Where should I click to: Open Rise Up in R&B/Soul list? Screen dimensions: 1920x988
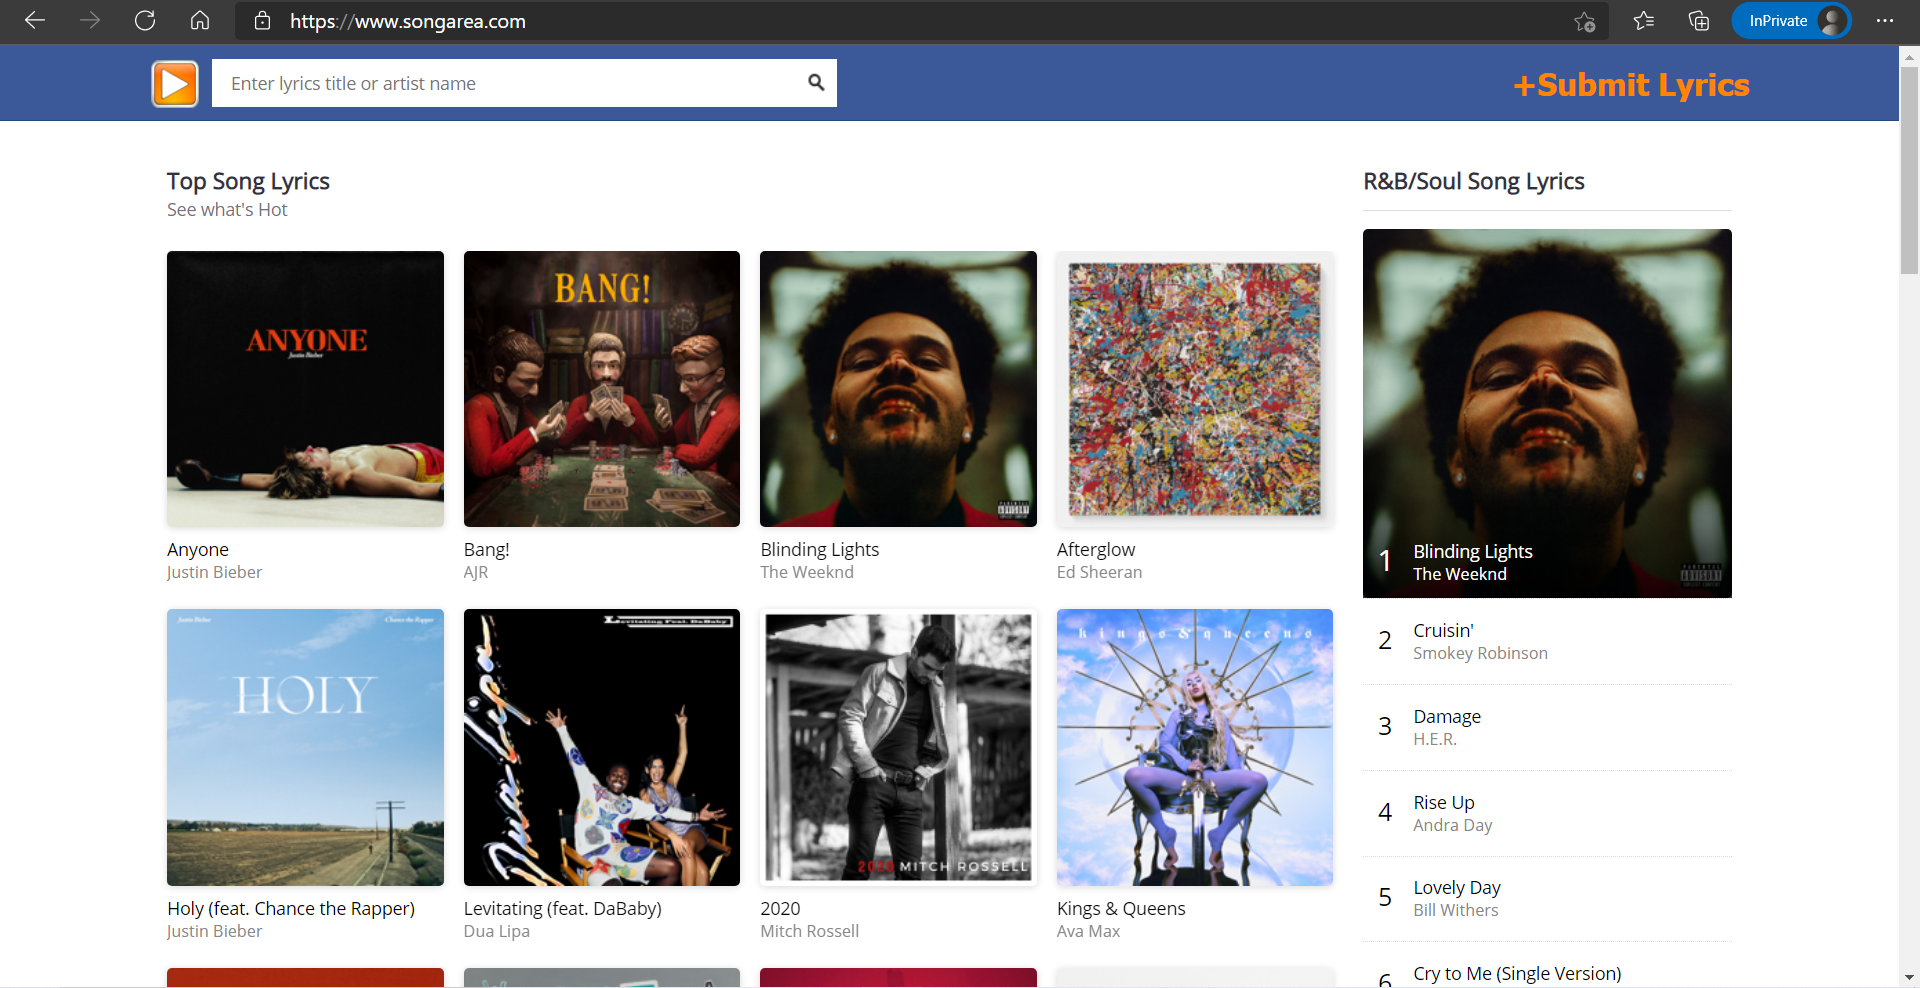pyautogui.click(x=1444, y=803)
